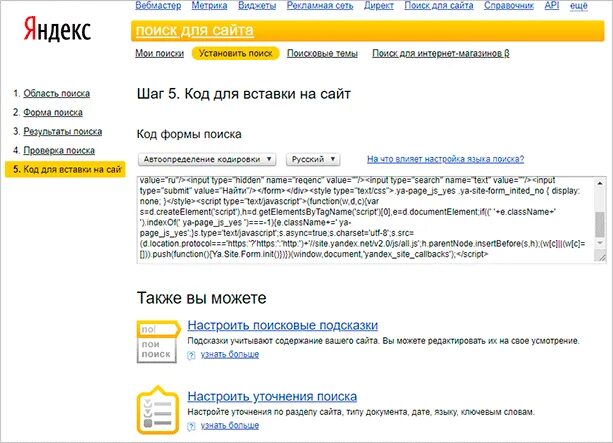Open Метрика in top navigation

[209, 6]
